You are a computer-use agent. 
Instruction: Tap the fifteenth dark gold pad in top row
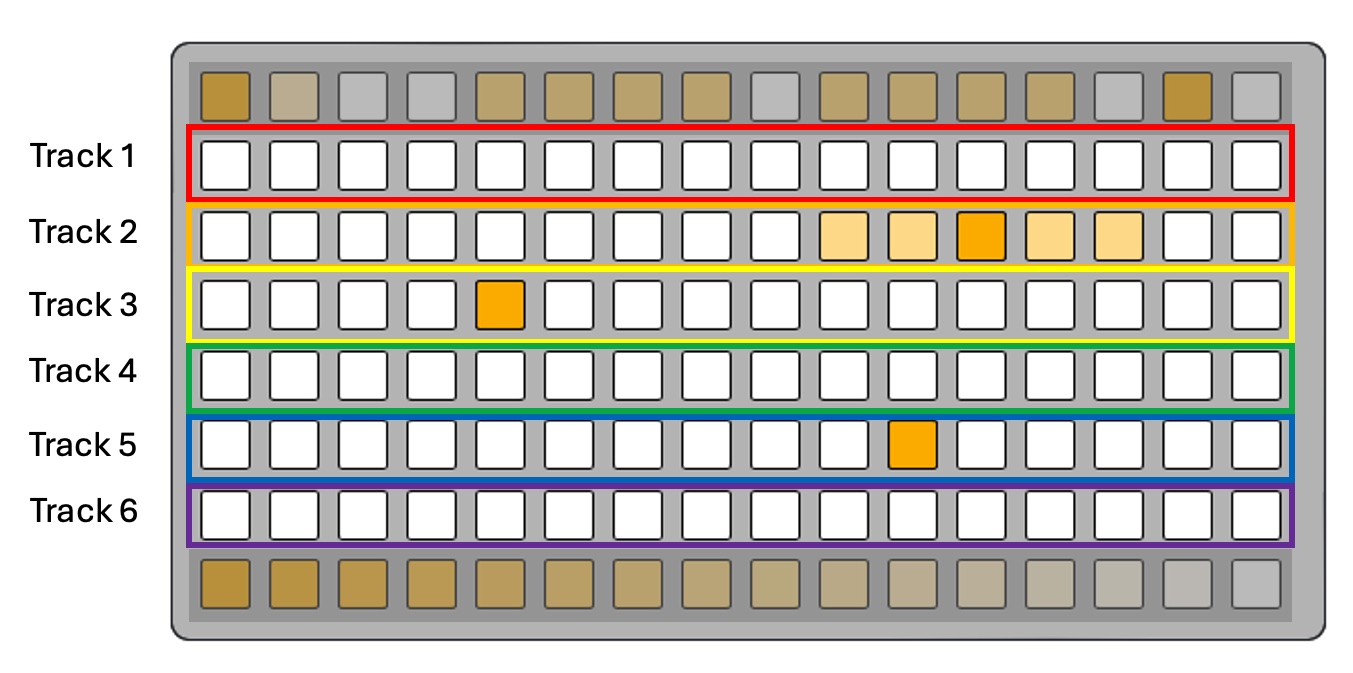point(1187,96)
